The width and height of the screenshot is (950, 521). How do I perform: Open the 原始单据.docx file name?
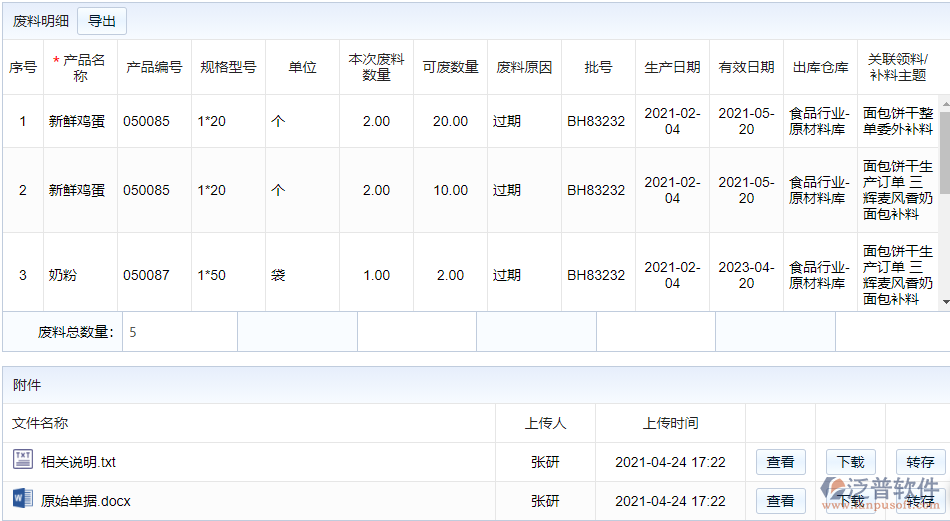tap(85, 500)
